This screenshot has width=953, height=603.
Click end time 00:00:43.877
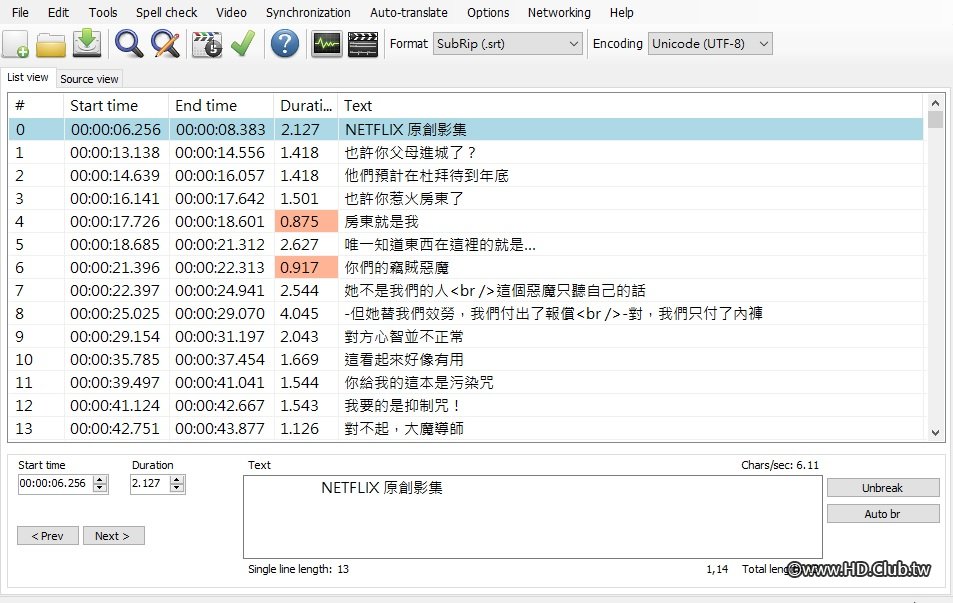click(220, 429)
